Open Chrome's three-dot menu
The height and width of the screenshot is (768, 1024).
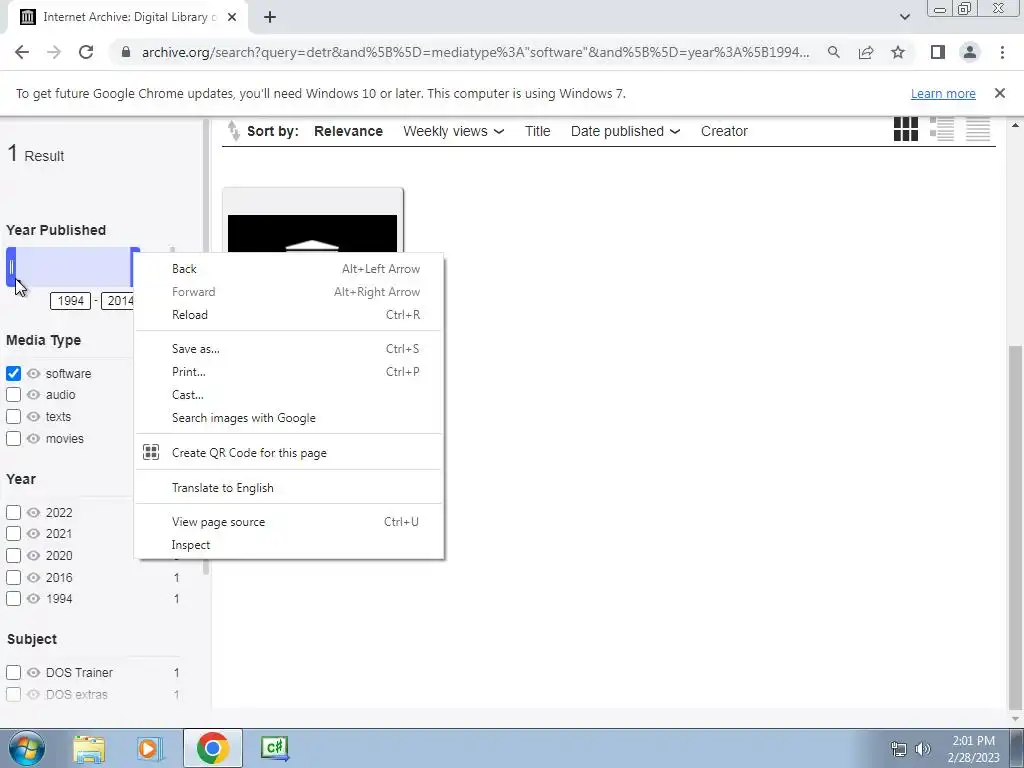pyautogui.click(x=1002, y=52)
